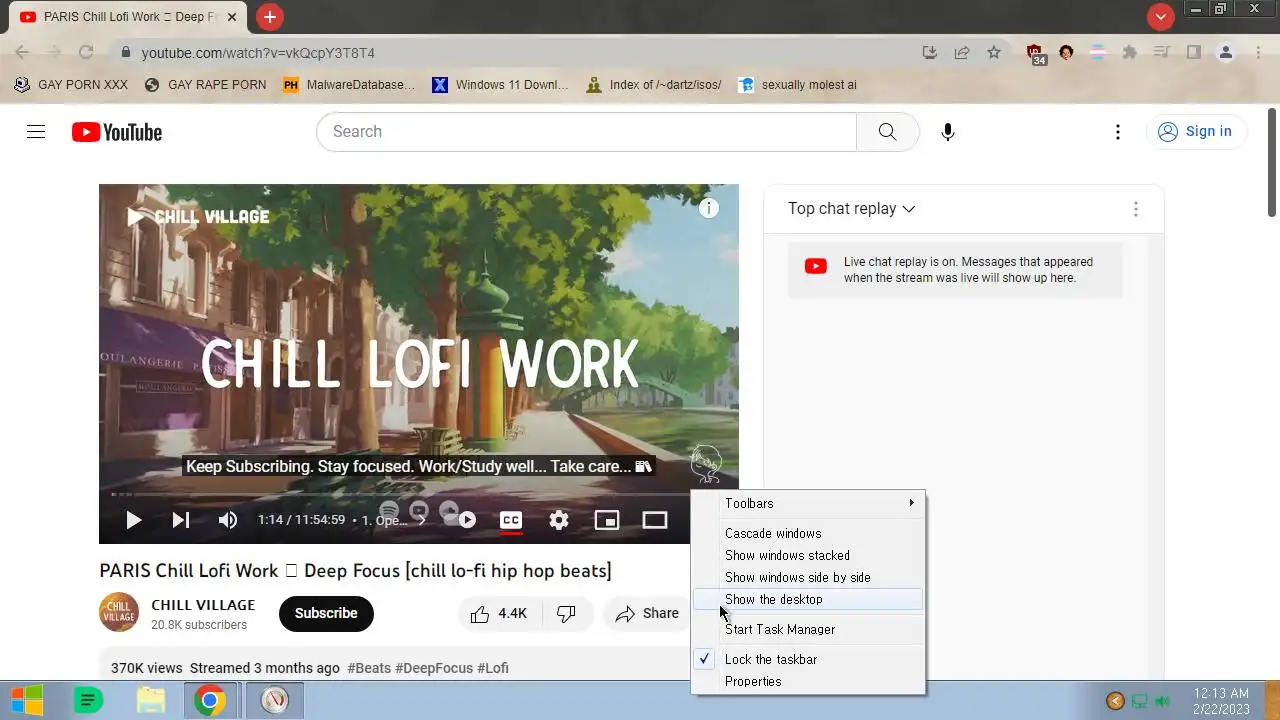Open Chrome media controls icon
The height and width of the screenshot is (720, 1280).
point(1162,52)
